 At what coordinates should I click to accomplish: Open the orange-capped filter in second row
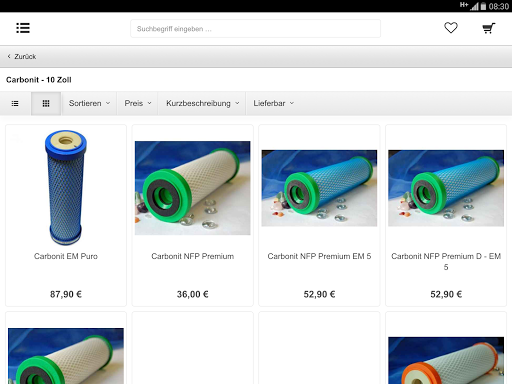[x=446, y=360]
